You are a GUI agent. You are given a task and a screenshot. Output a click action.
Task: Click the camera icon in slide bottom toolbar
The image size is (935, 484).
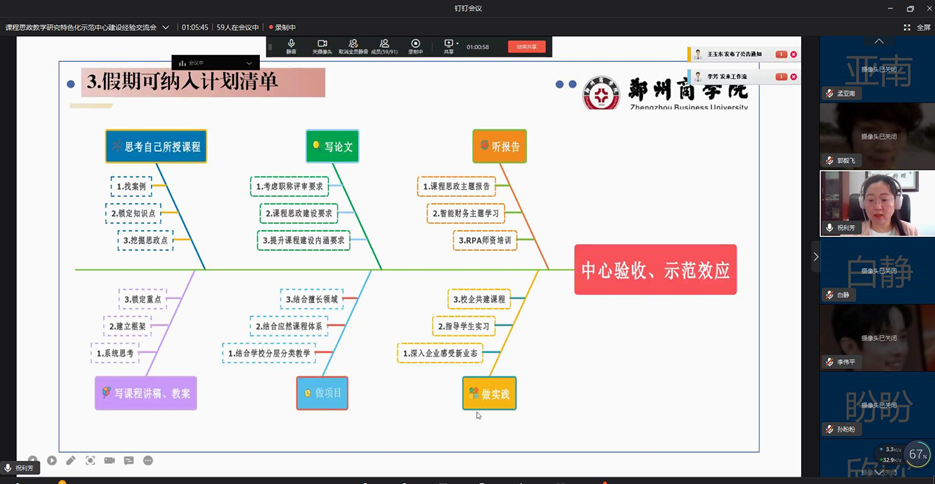point(109,461)
